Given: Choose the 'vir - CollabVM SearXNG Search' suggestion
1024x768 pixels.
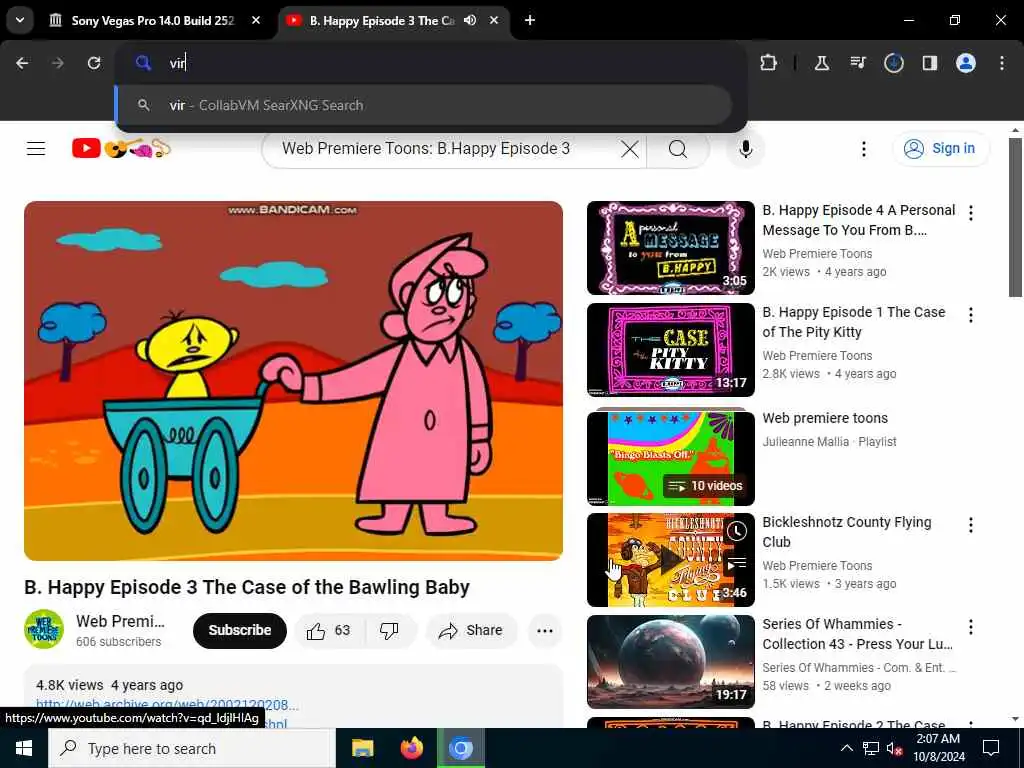Looking at the screenshot, I should 423,105.
